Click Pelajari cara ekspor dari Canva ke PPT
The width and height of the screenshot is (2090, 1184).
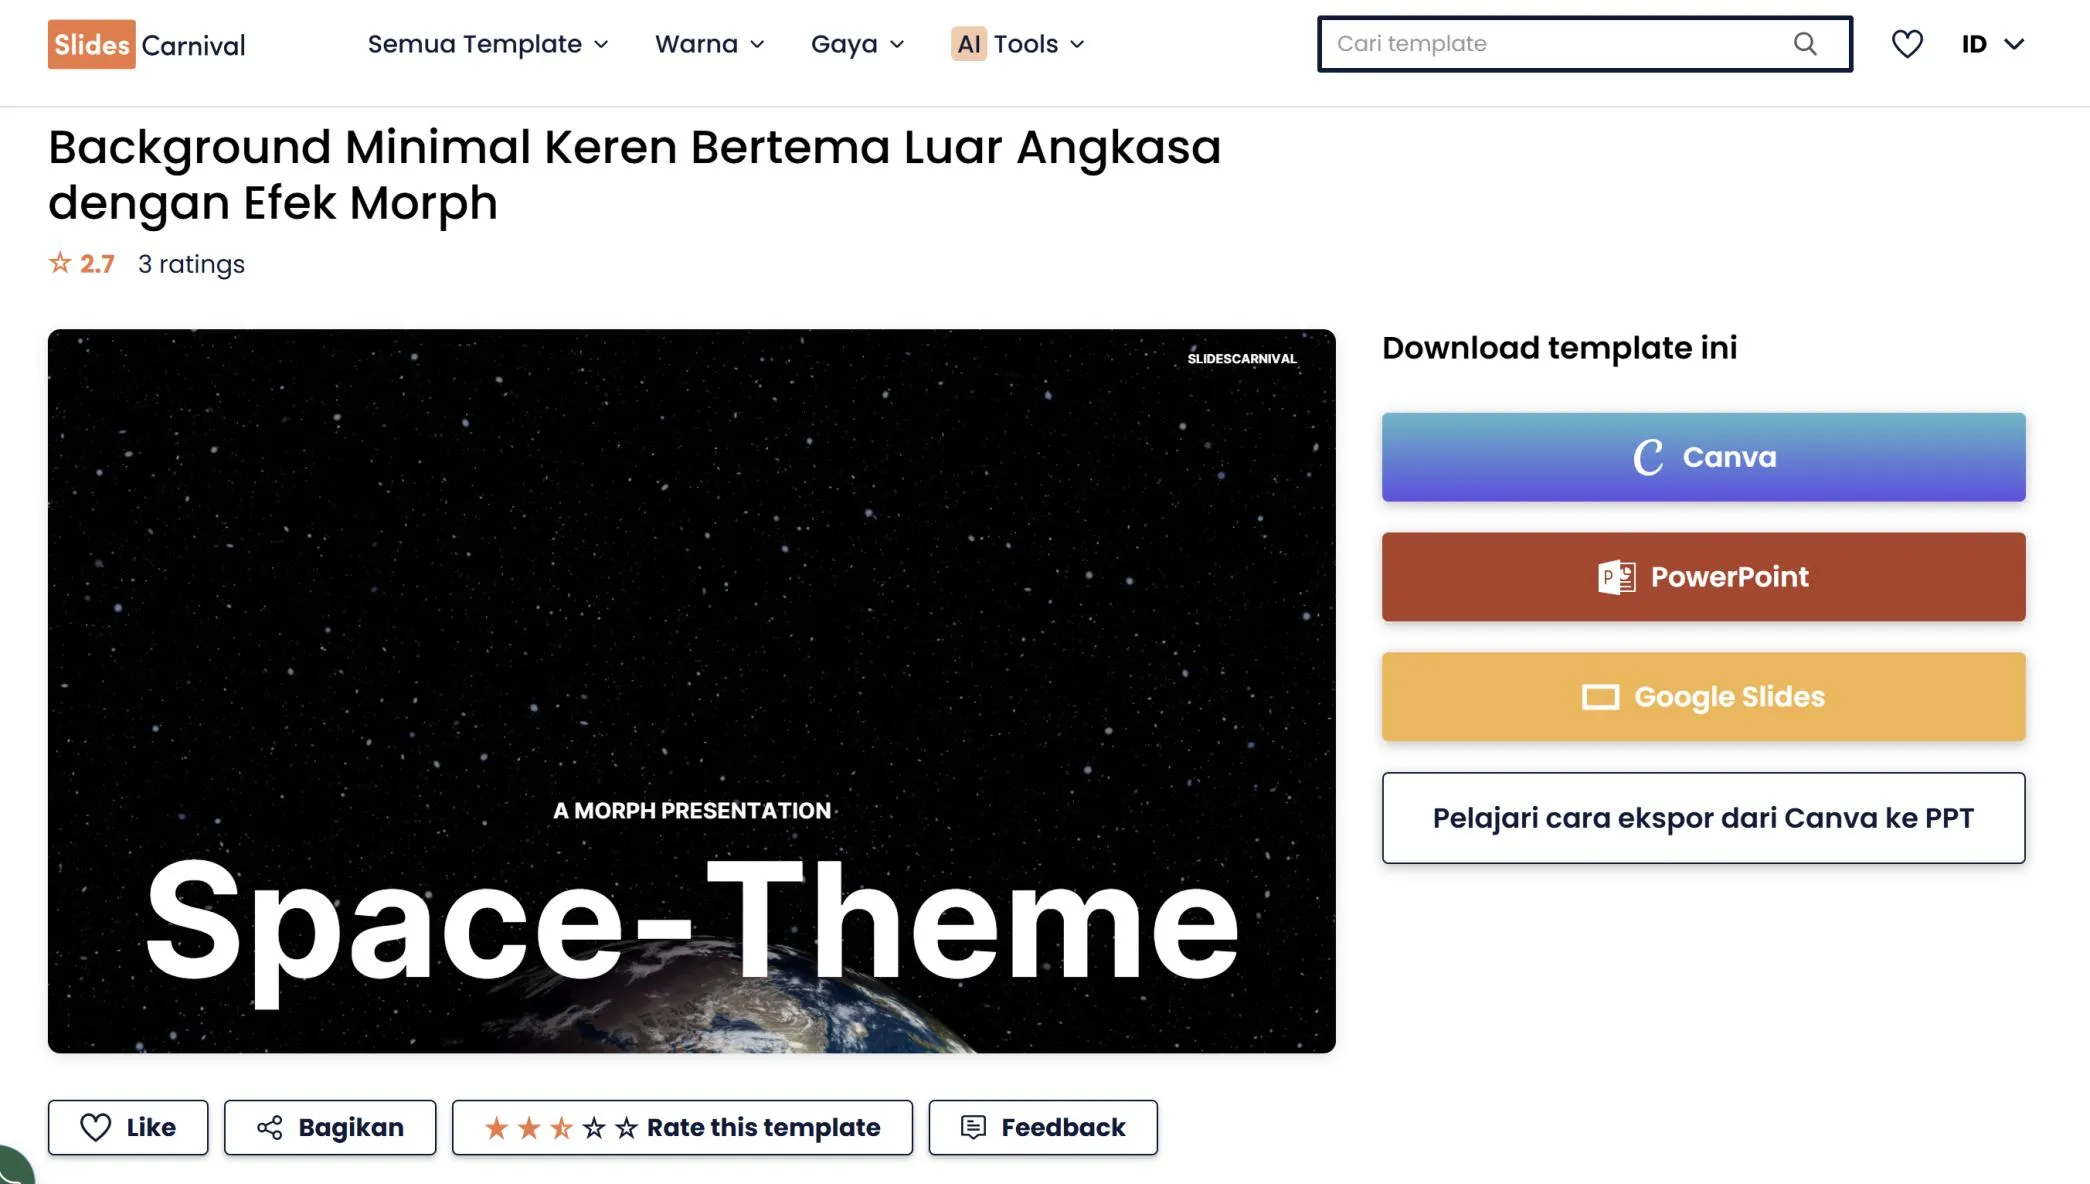(1703, 818)
